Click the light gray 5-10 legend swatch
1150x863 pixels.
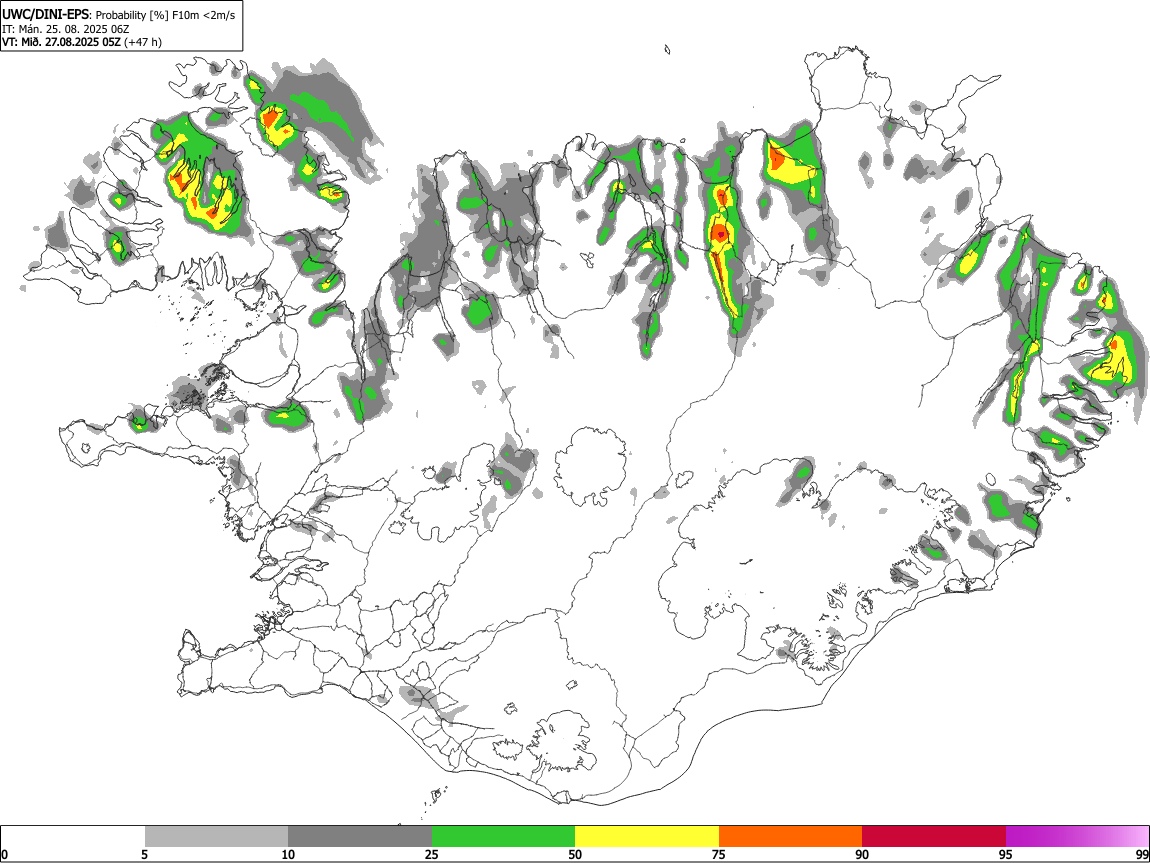(x=216, y=836)
